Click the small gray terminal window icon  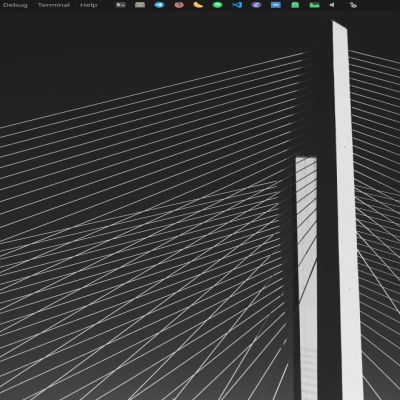tap(121, 5)
